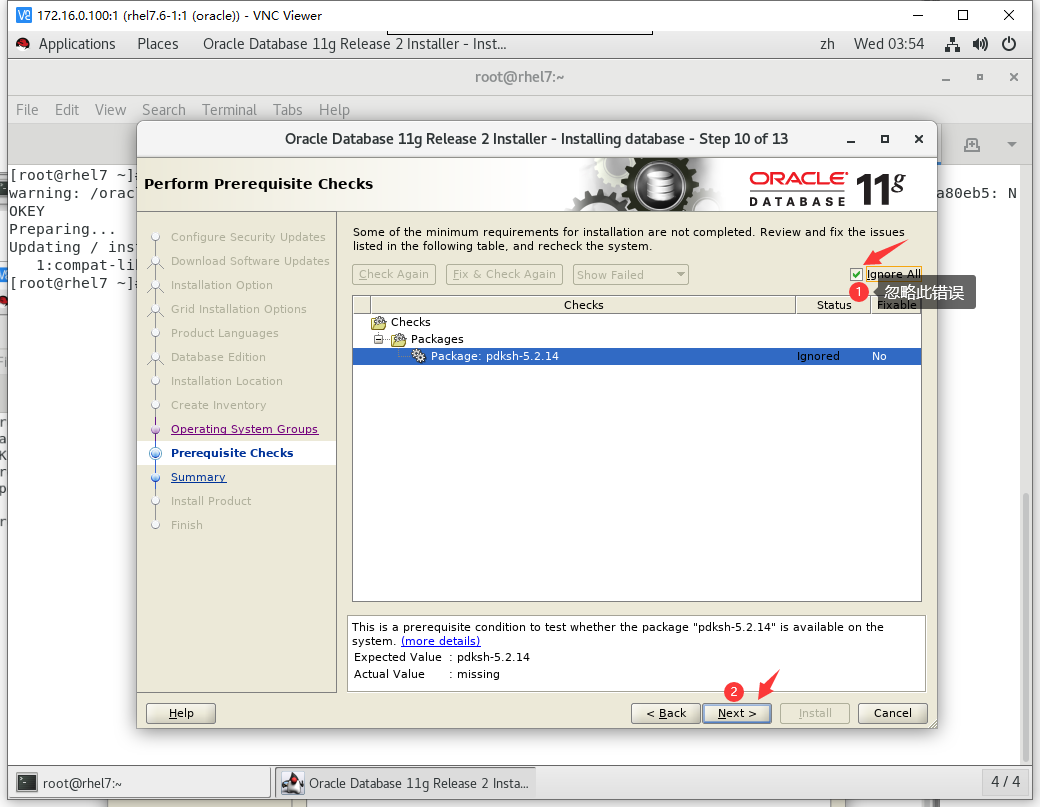Screen dimensions: 1040x807
Task: Jump to Operating System Groups step
Action: pyautogui.click(x=244, y=429)
